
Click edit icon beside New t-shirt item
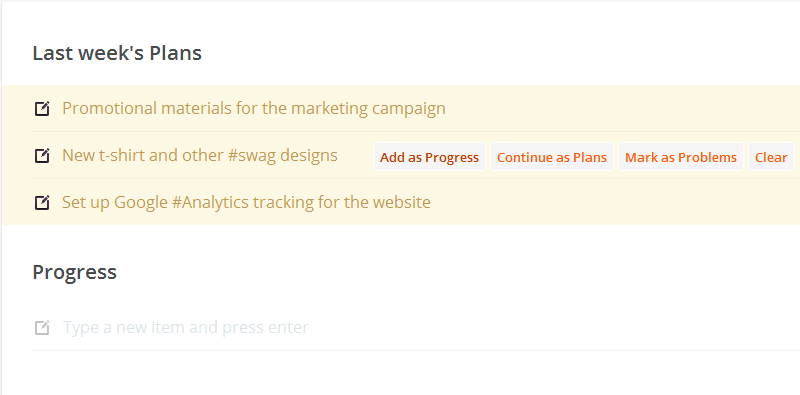pos(42,156)
